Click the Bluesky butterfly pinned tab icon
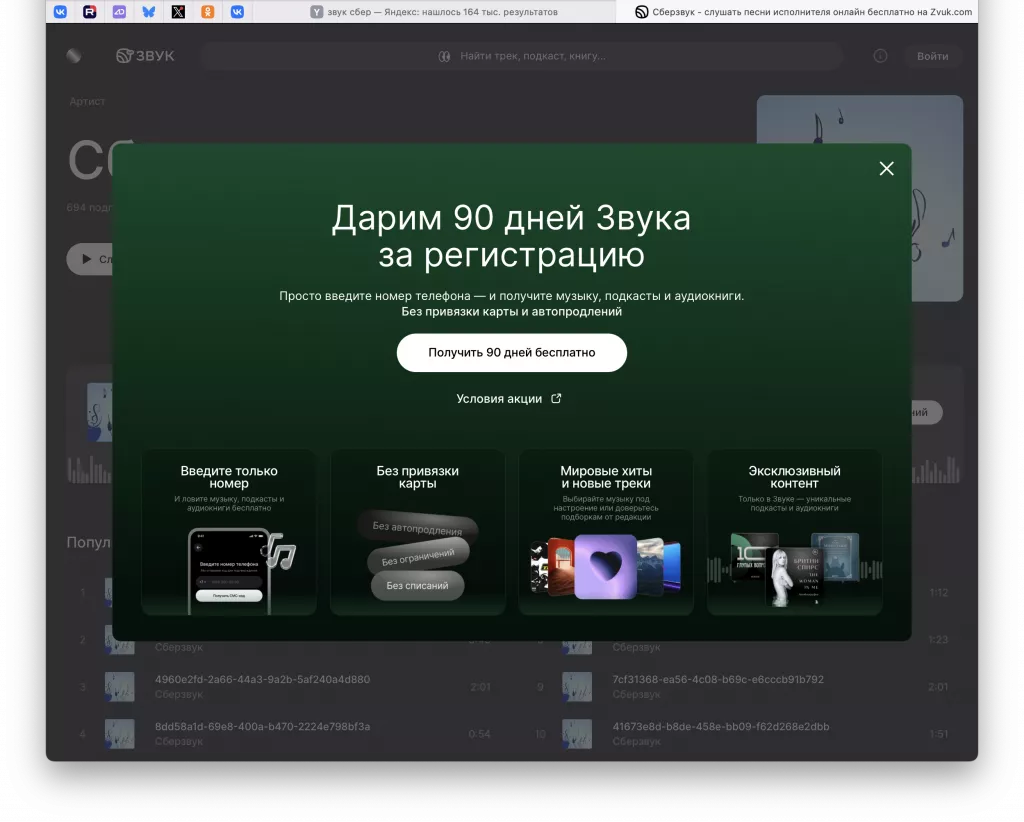1024x822 pixels. pyautogui.click(x=148, y=11)
